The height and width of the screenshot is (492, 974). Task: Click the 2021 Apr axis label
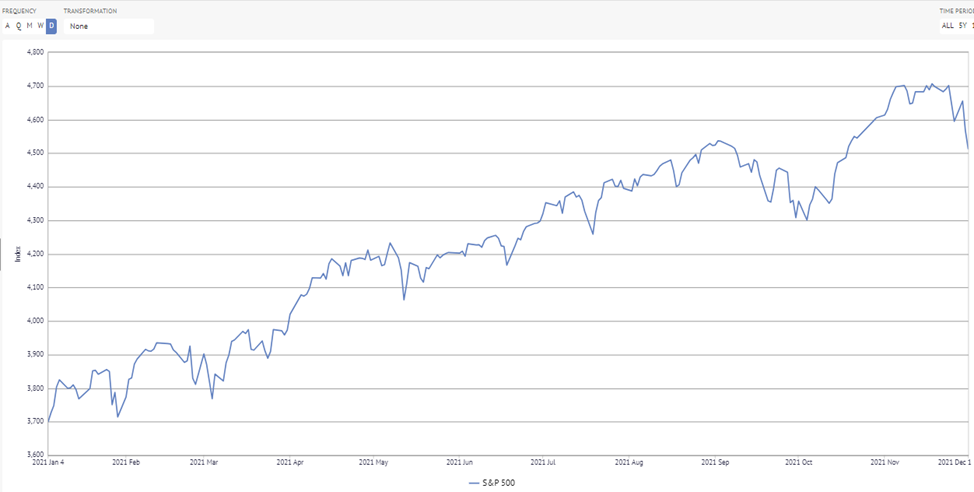click(290, 463)
